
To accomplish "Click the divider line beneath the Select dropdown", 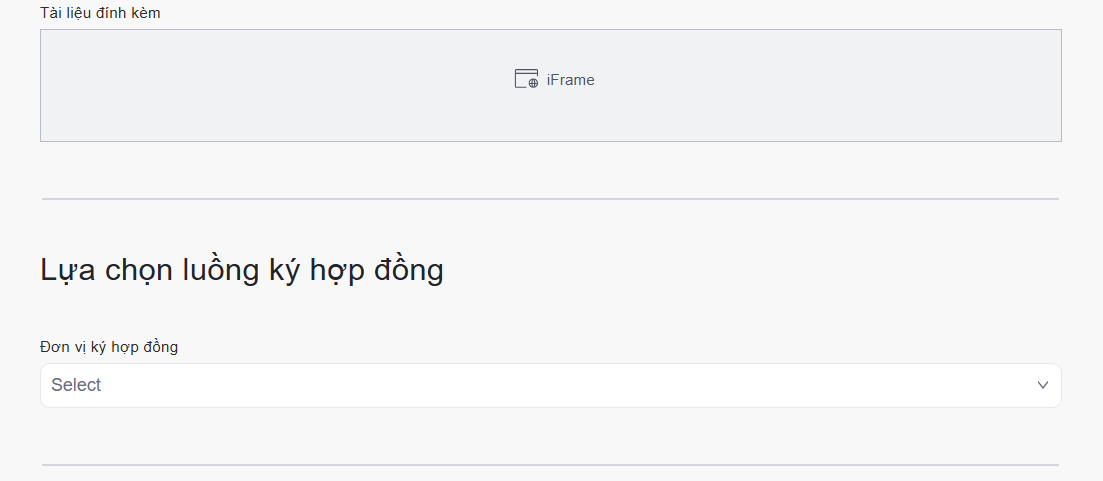I will (x=550, y=465).
